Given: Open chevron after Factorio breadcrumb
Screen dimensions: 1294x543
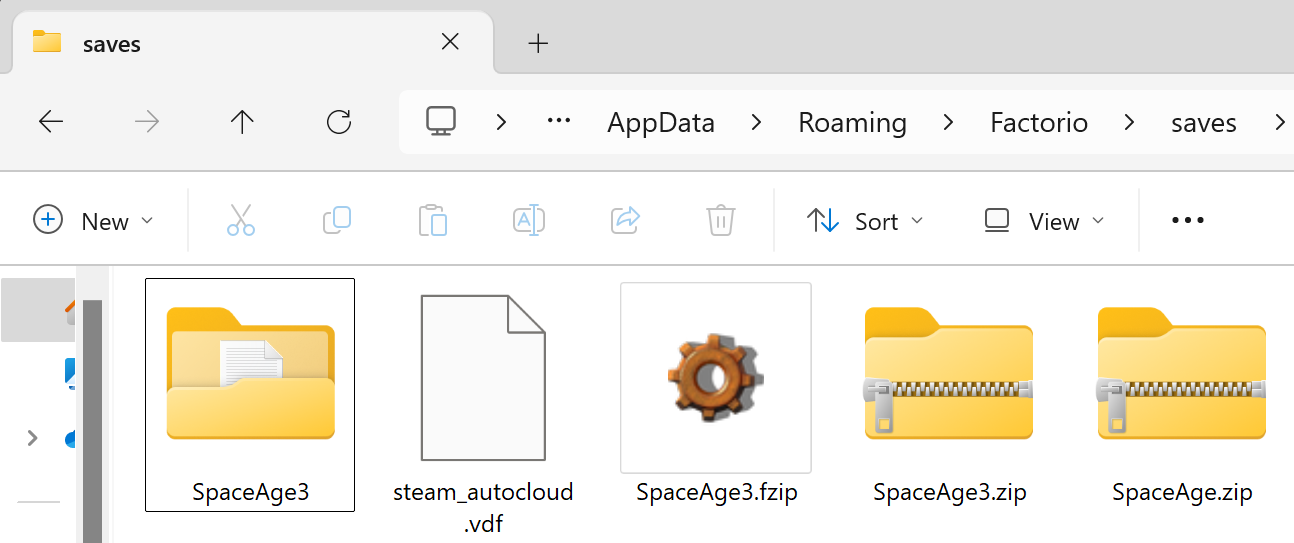Looking at the screenshot, I should (x=1130, y=122).
